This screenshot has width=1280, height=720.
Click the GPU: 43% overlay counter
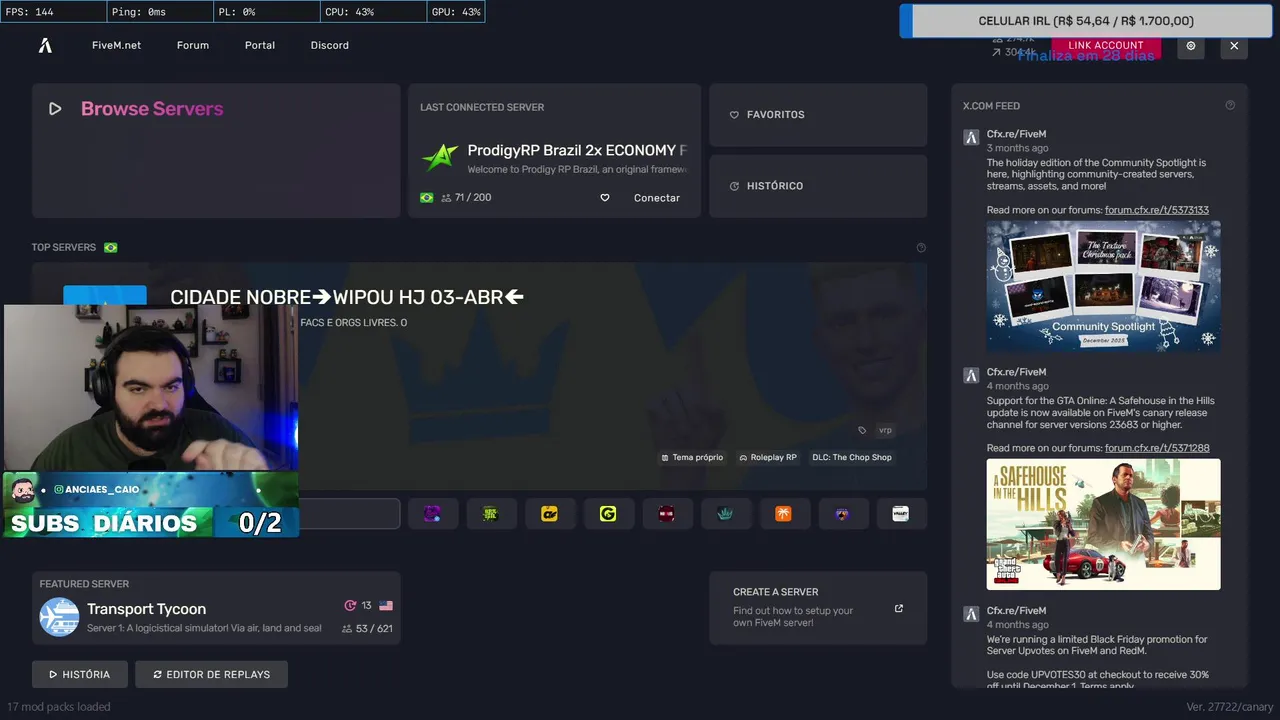pos(456,12)
